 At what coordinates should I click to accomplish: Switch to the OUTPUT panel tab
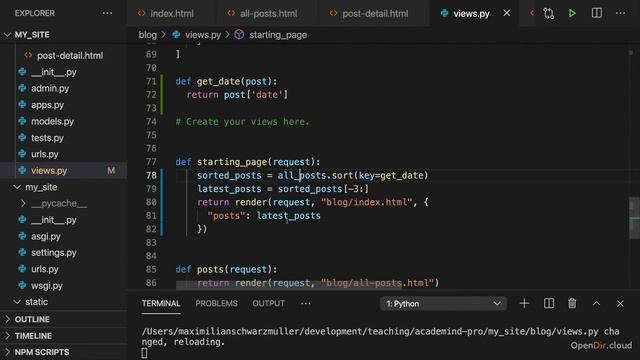point(268,303)
